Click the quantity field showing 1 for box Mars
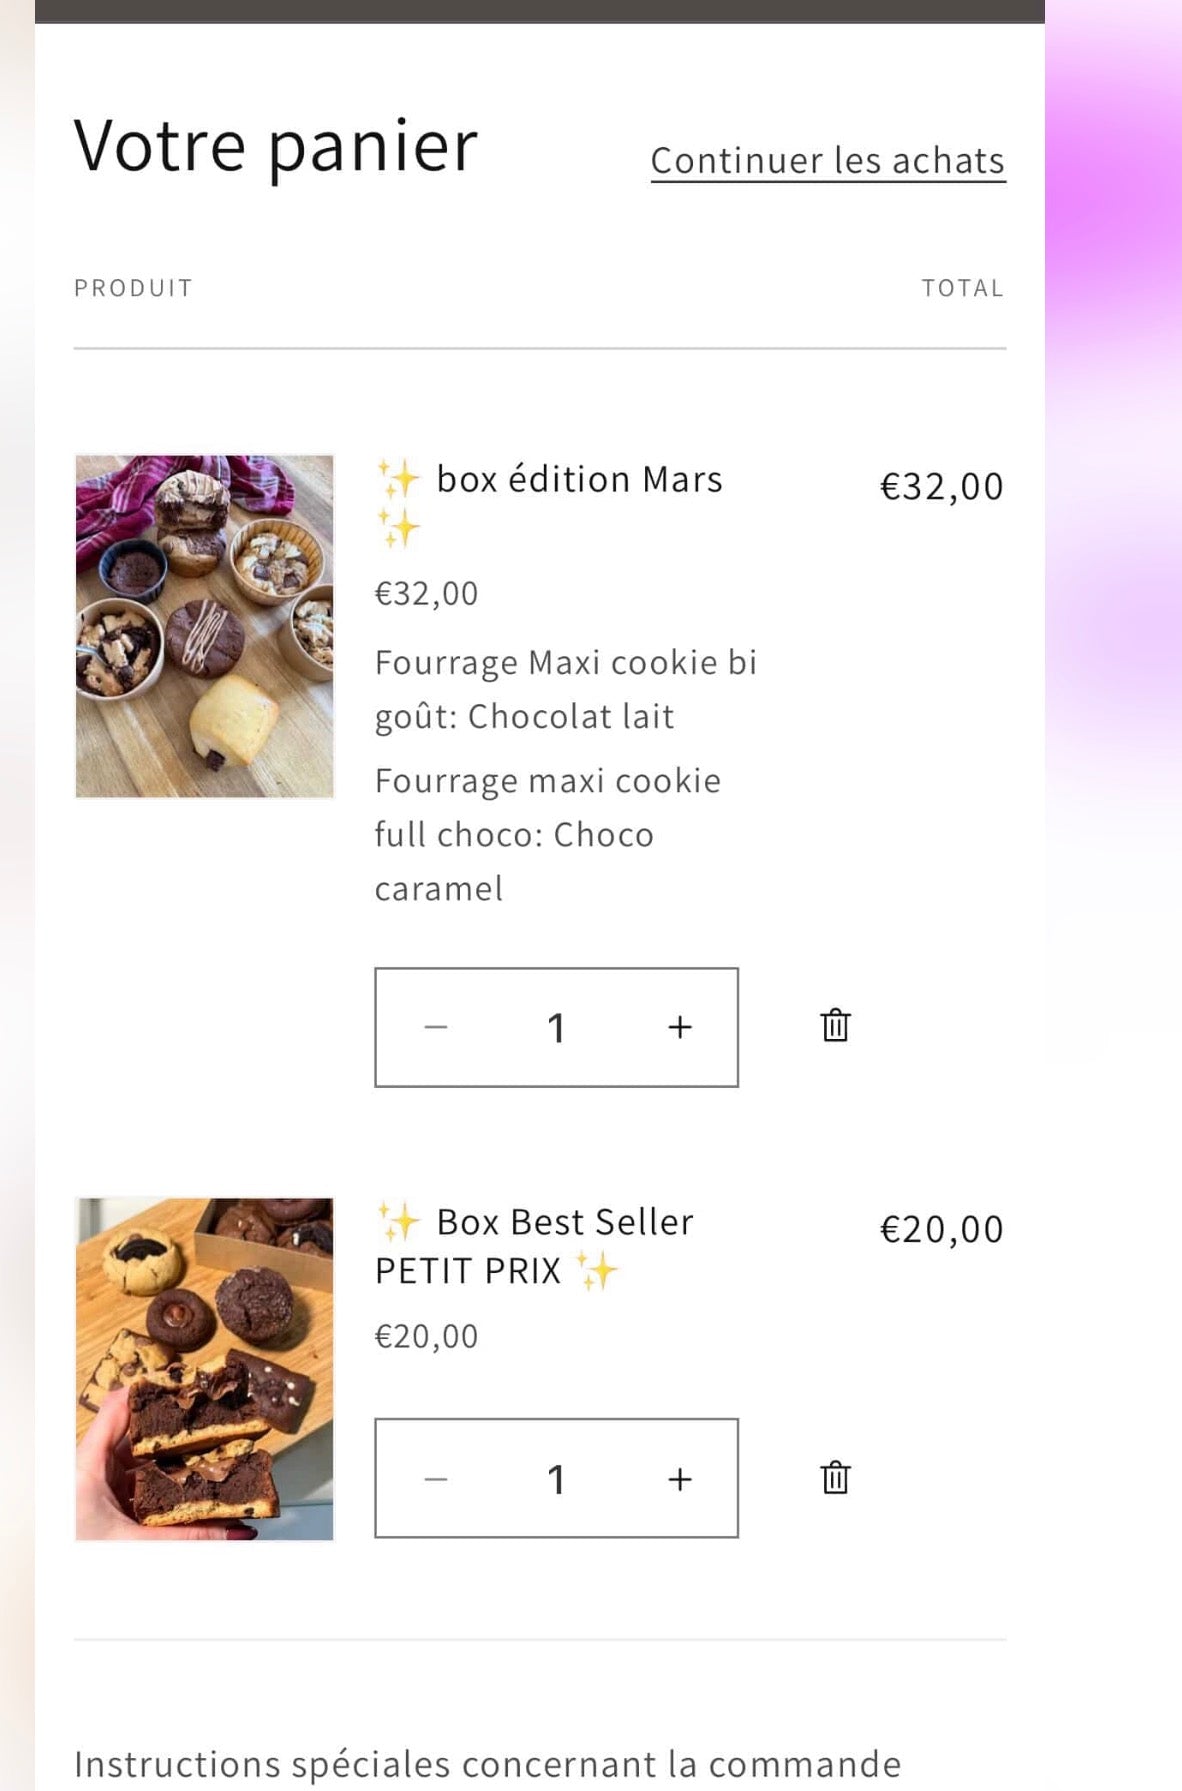This screenshot has width=1182, height=1791. click(x=556, y=1025)
